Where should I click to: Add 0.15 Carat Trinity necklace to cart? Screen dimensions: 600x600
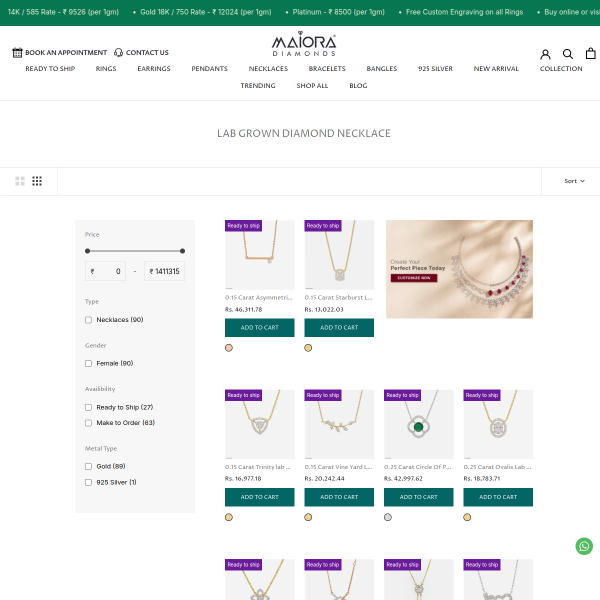coord(260,497)
